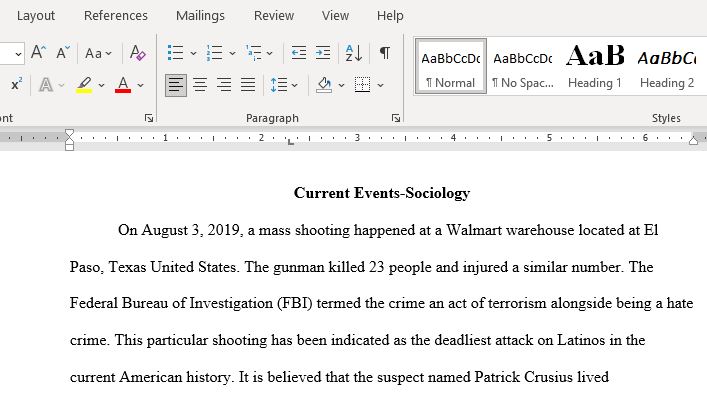Open the References tab
The image size is (707, 394).
coord(115,15)
